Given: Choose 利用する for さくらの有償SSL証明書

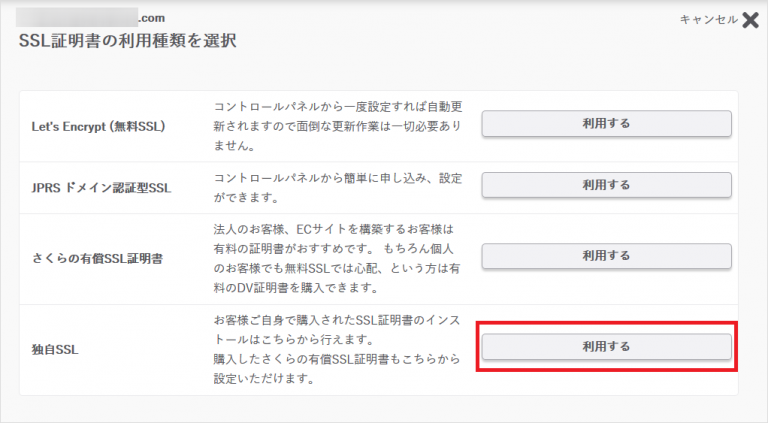Looking at the screenshot, I should pos(606,255).
